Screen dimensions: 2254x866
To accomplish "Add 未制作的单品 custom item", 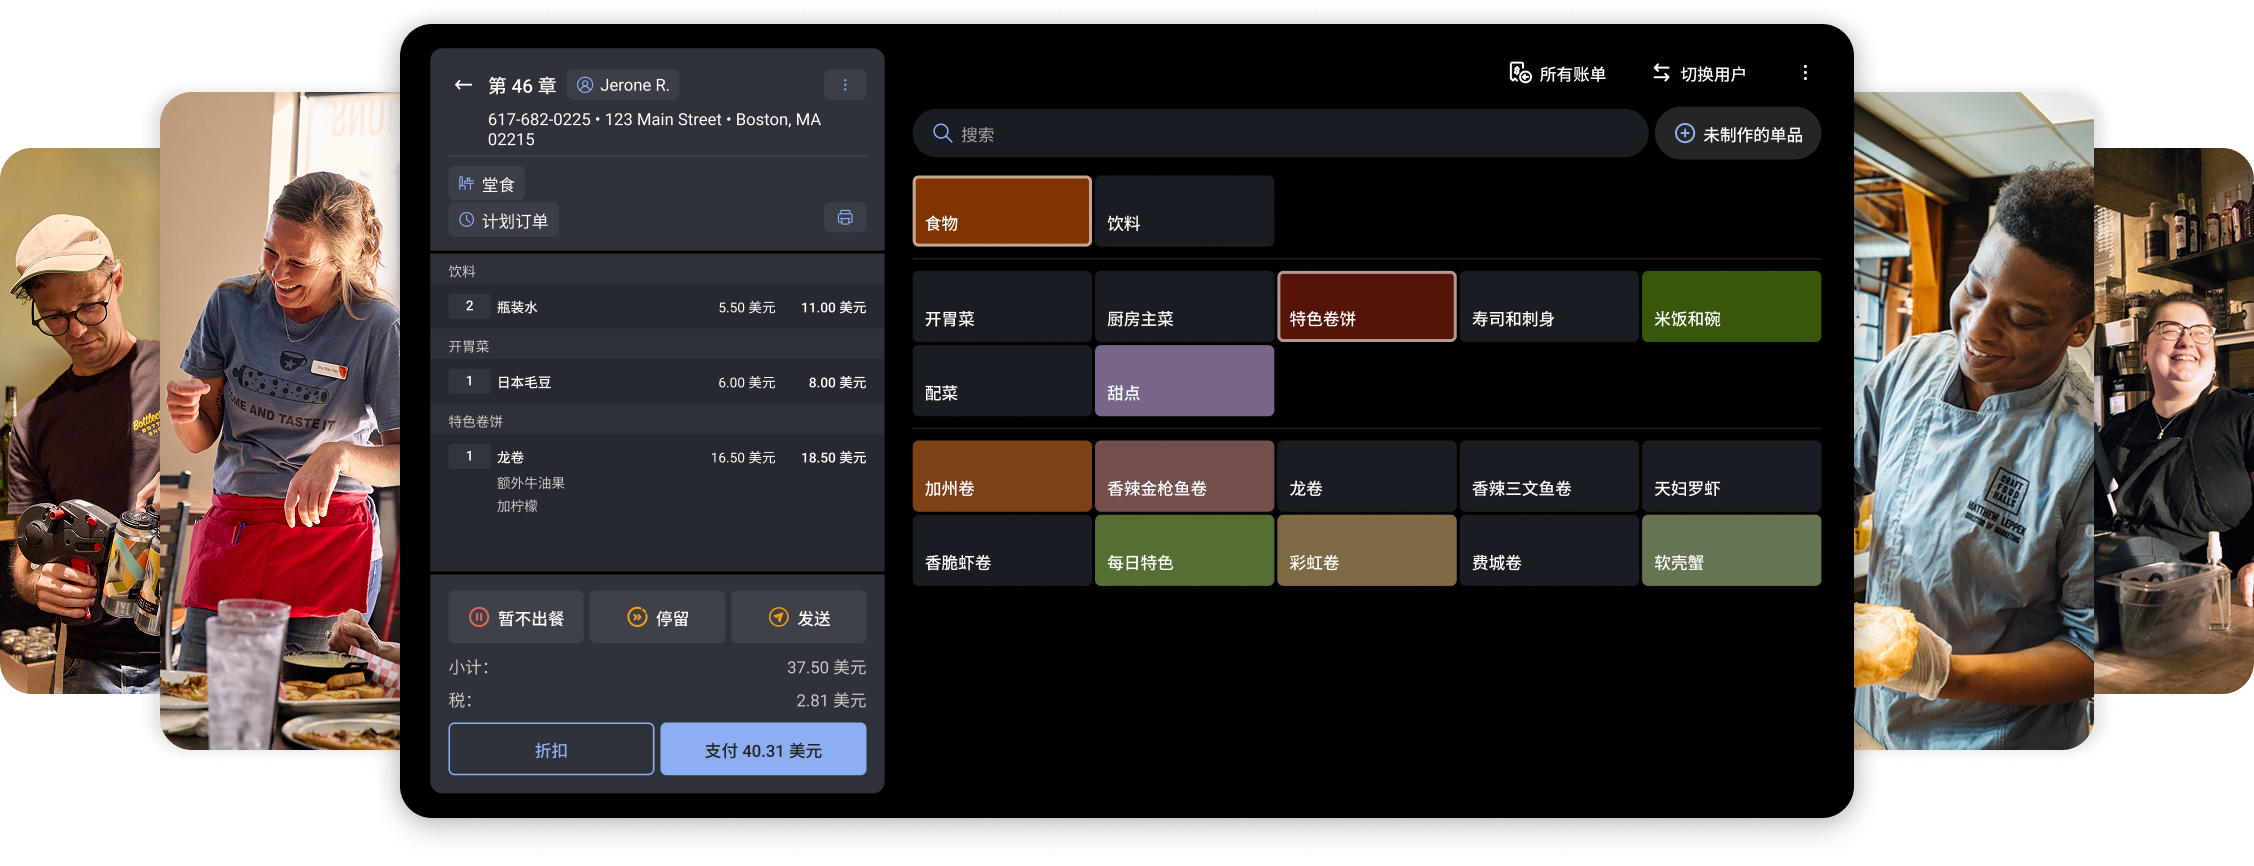I will (1738, 134).
